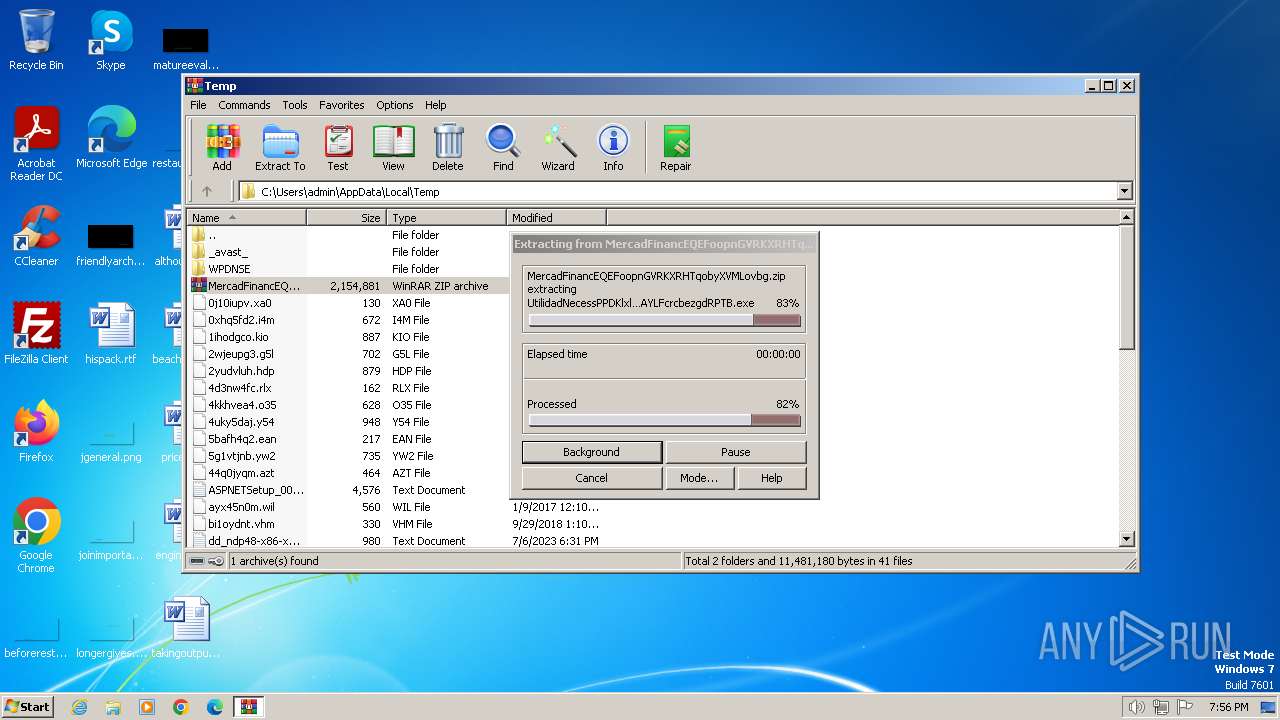Click the taskbar clock 7:56 PM
Screen dimensions: 1280x720
(x=1228, y=707)
